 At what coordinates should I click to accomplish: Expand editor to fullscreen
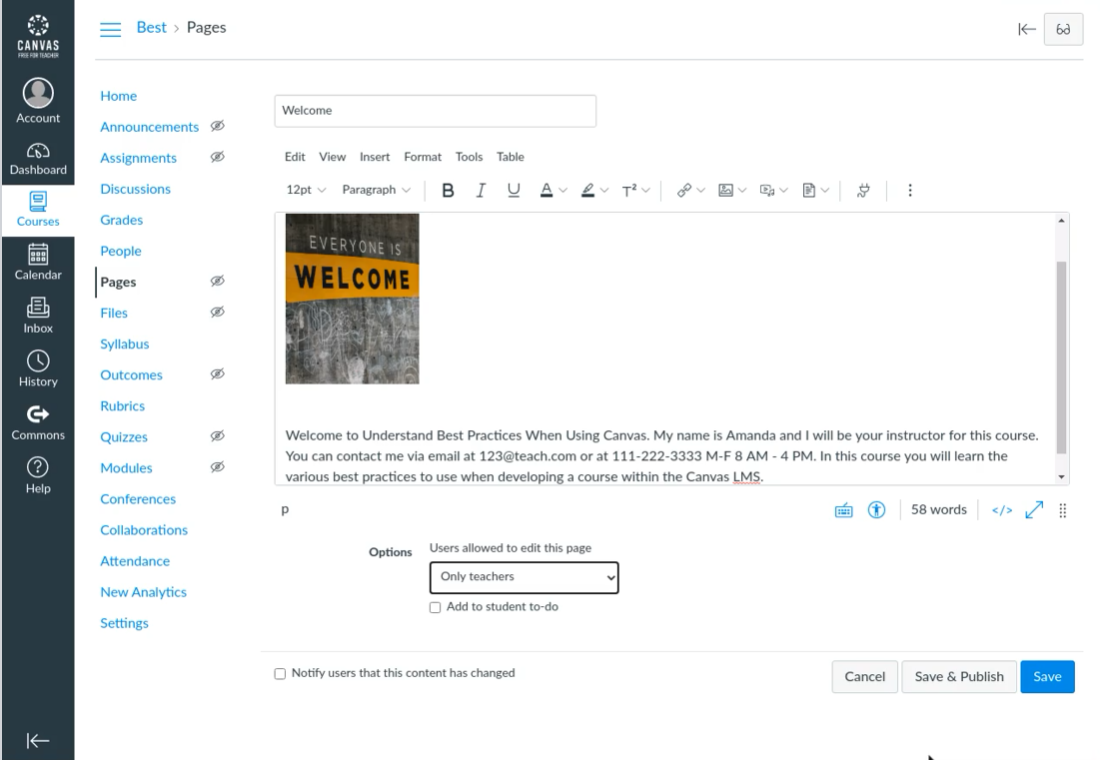tap(1034, 510)
